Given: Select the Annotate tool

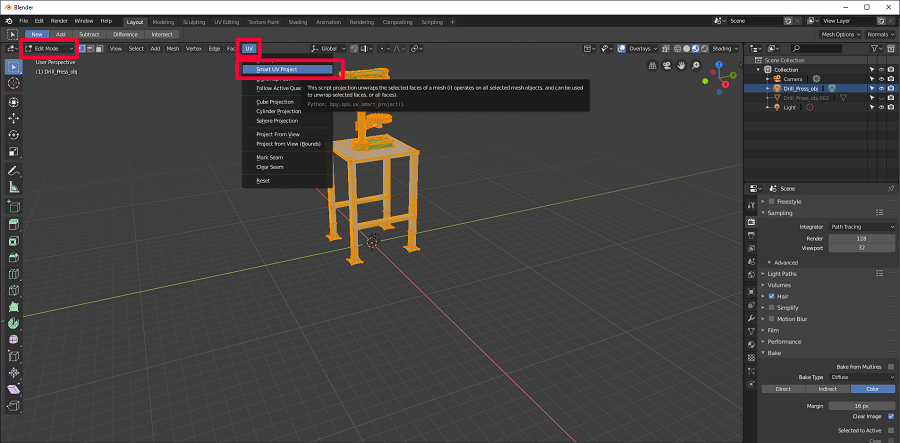Looking at the screenshot, I should 14,170.
